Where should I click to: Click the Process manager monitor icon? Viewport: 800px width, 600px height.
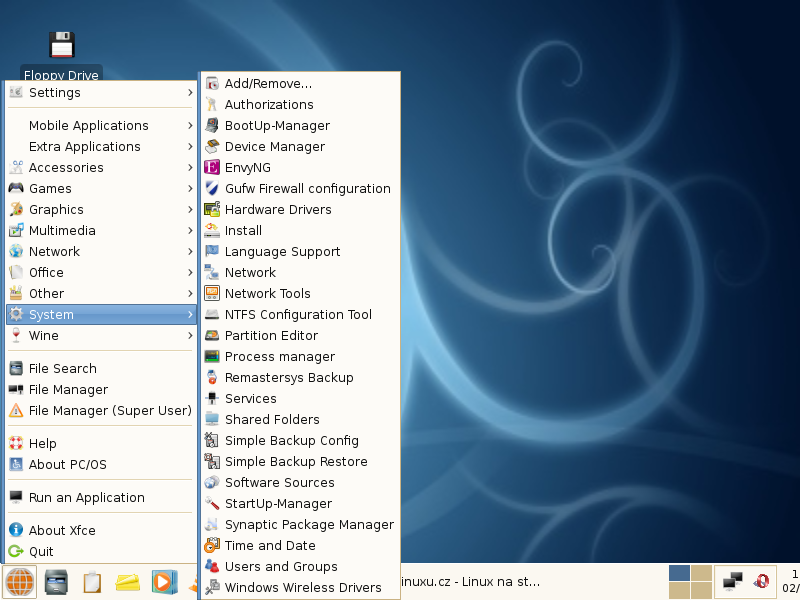click(x=212, y=356)
